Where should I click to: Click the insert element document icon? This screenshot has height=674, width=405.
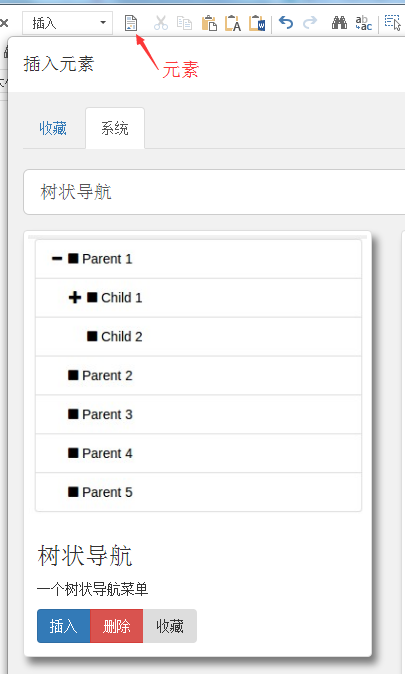click(x=131, y=23)
